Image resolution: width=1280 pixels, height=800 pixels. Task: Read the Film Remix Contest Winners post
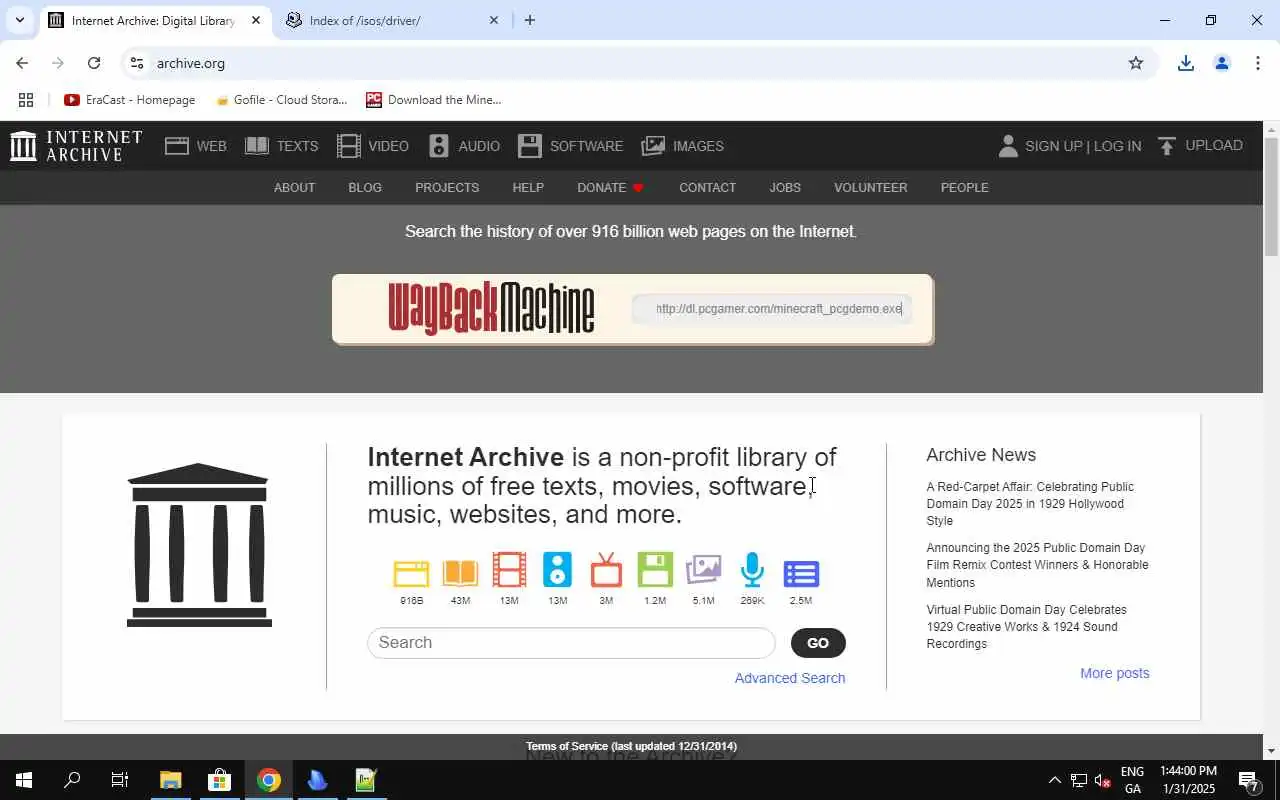pyautogui.click(x=1037, y=565)
